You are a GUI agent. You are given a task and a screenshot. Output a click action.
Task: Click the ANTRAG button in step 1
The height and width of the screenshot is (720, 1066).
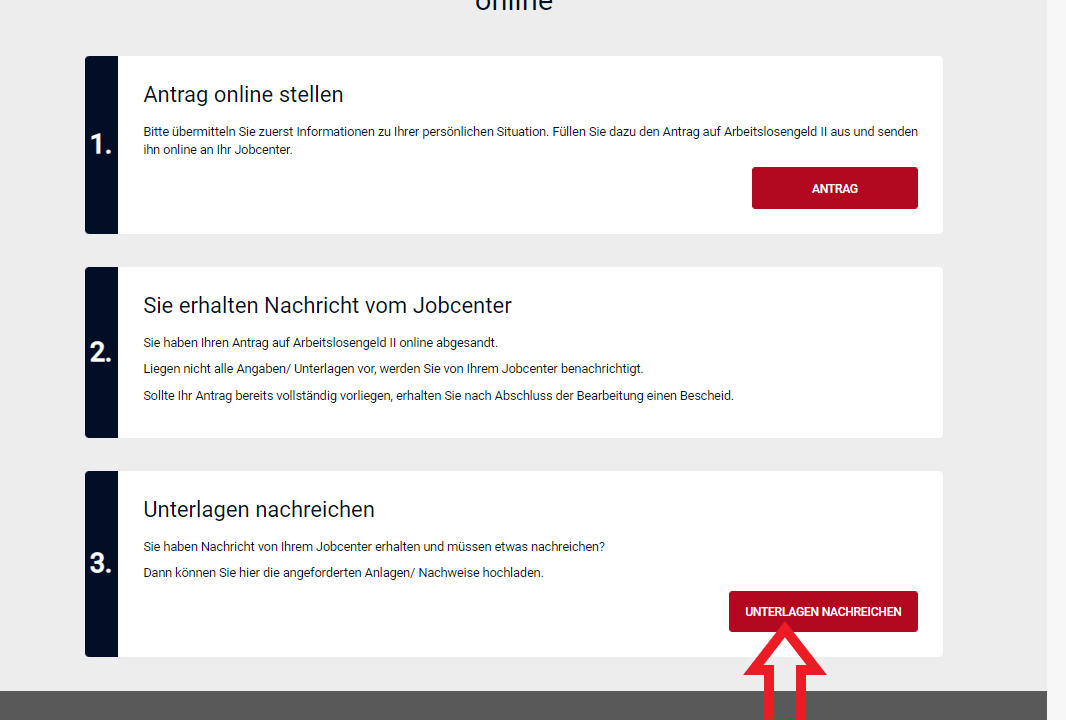point(834,187)
